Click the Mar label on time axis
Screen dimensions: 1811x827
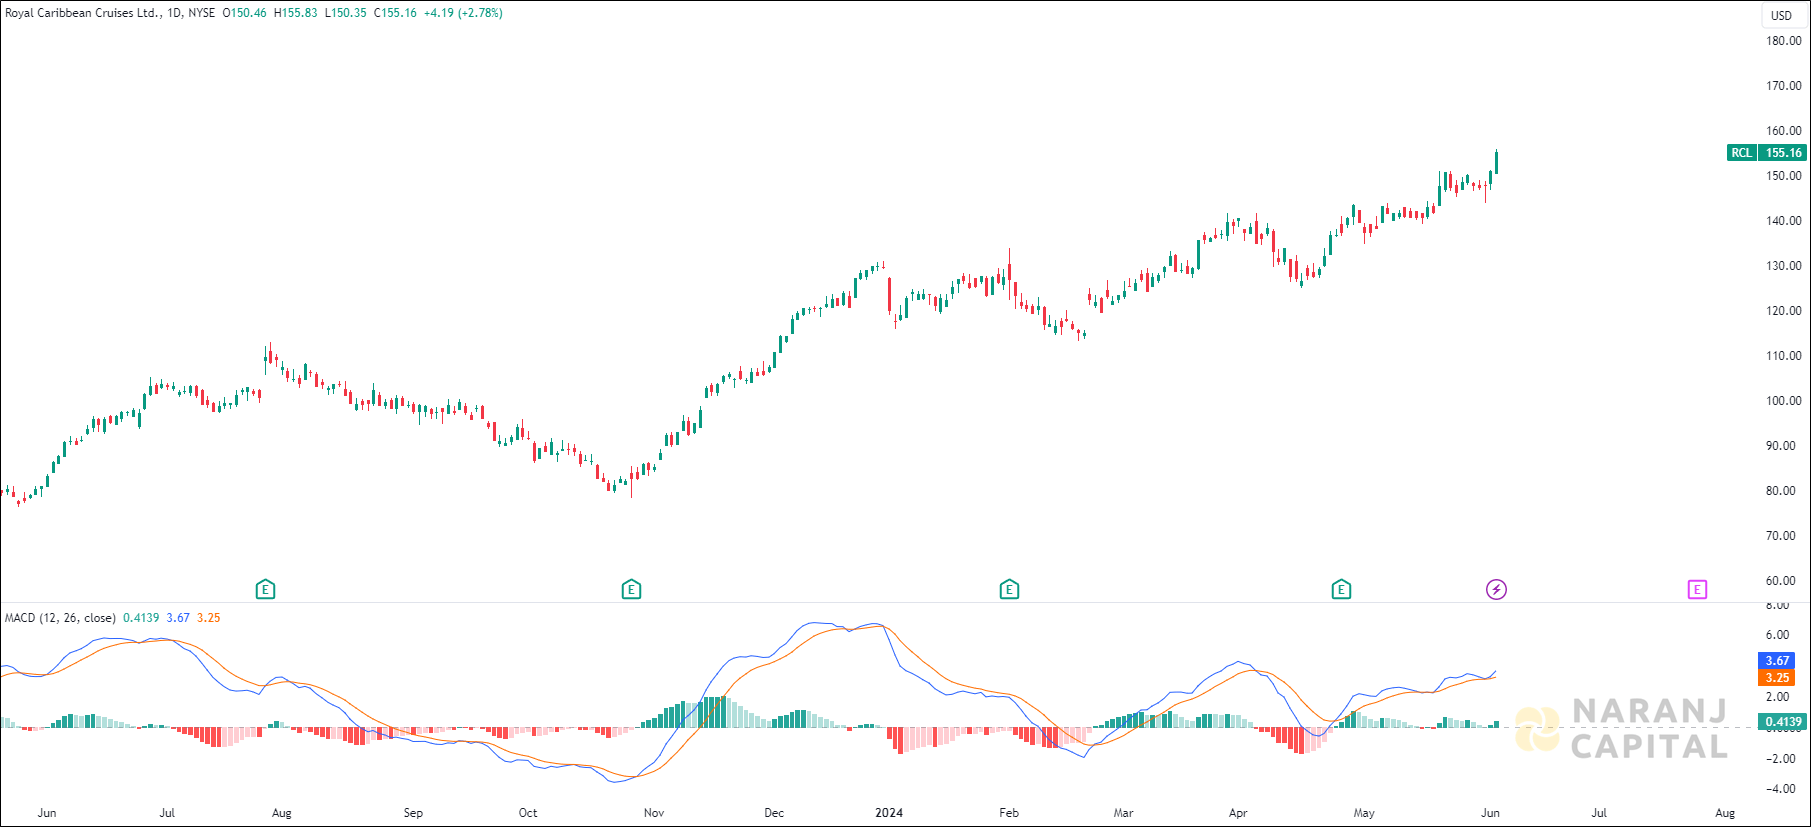coord(1123,813)
